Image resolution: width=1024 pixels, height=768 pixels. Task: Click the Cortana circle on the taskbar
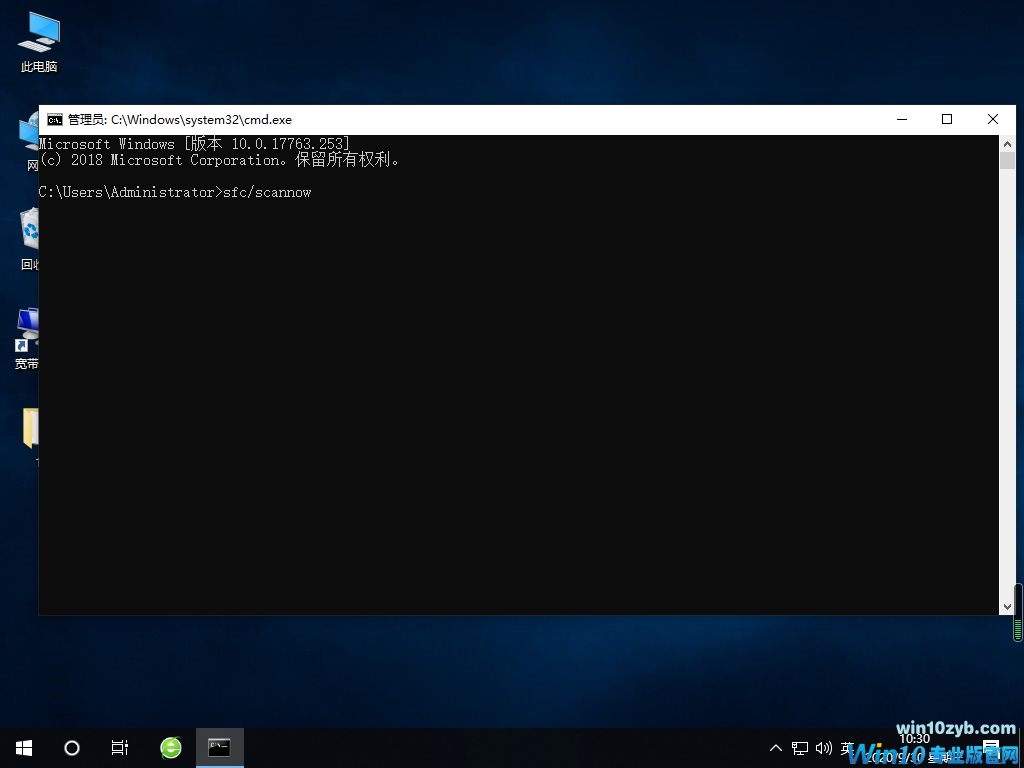(71, 747)
